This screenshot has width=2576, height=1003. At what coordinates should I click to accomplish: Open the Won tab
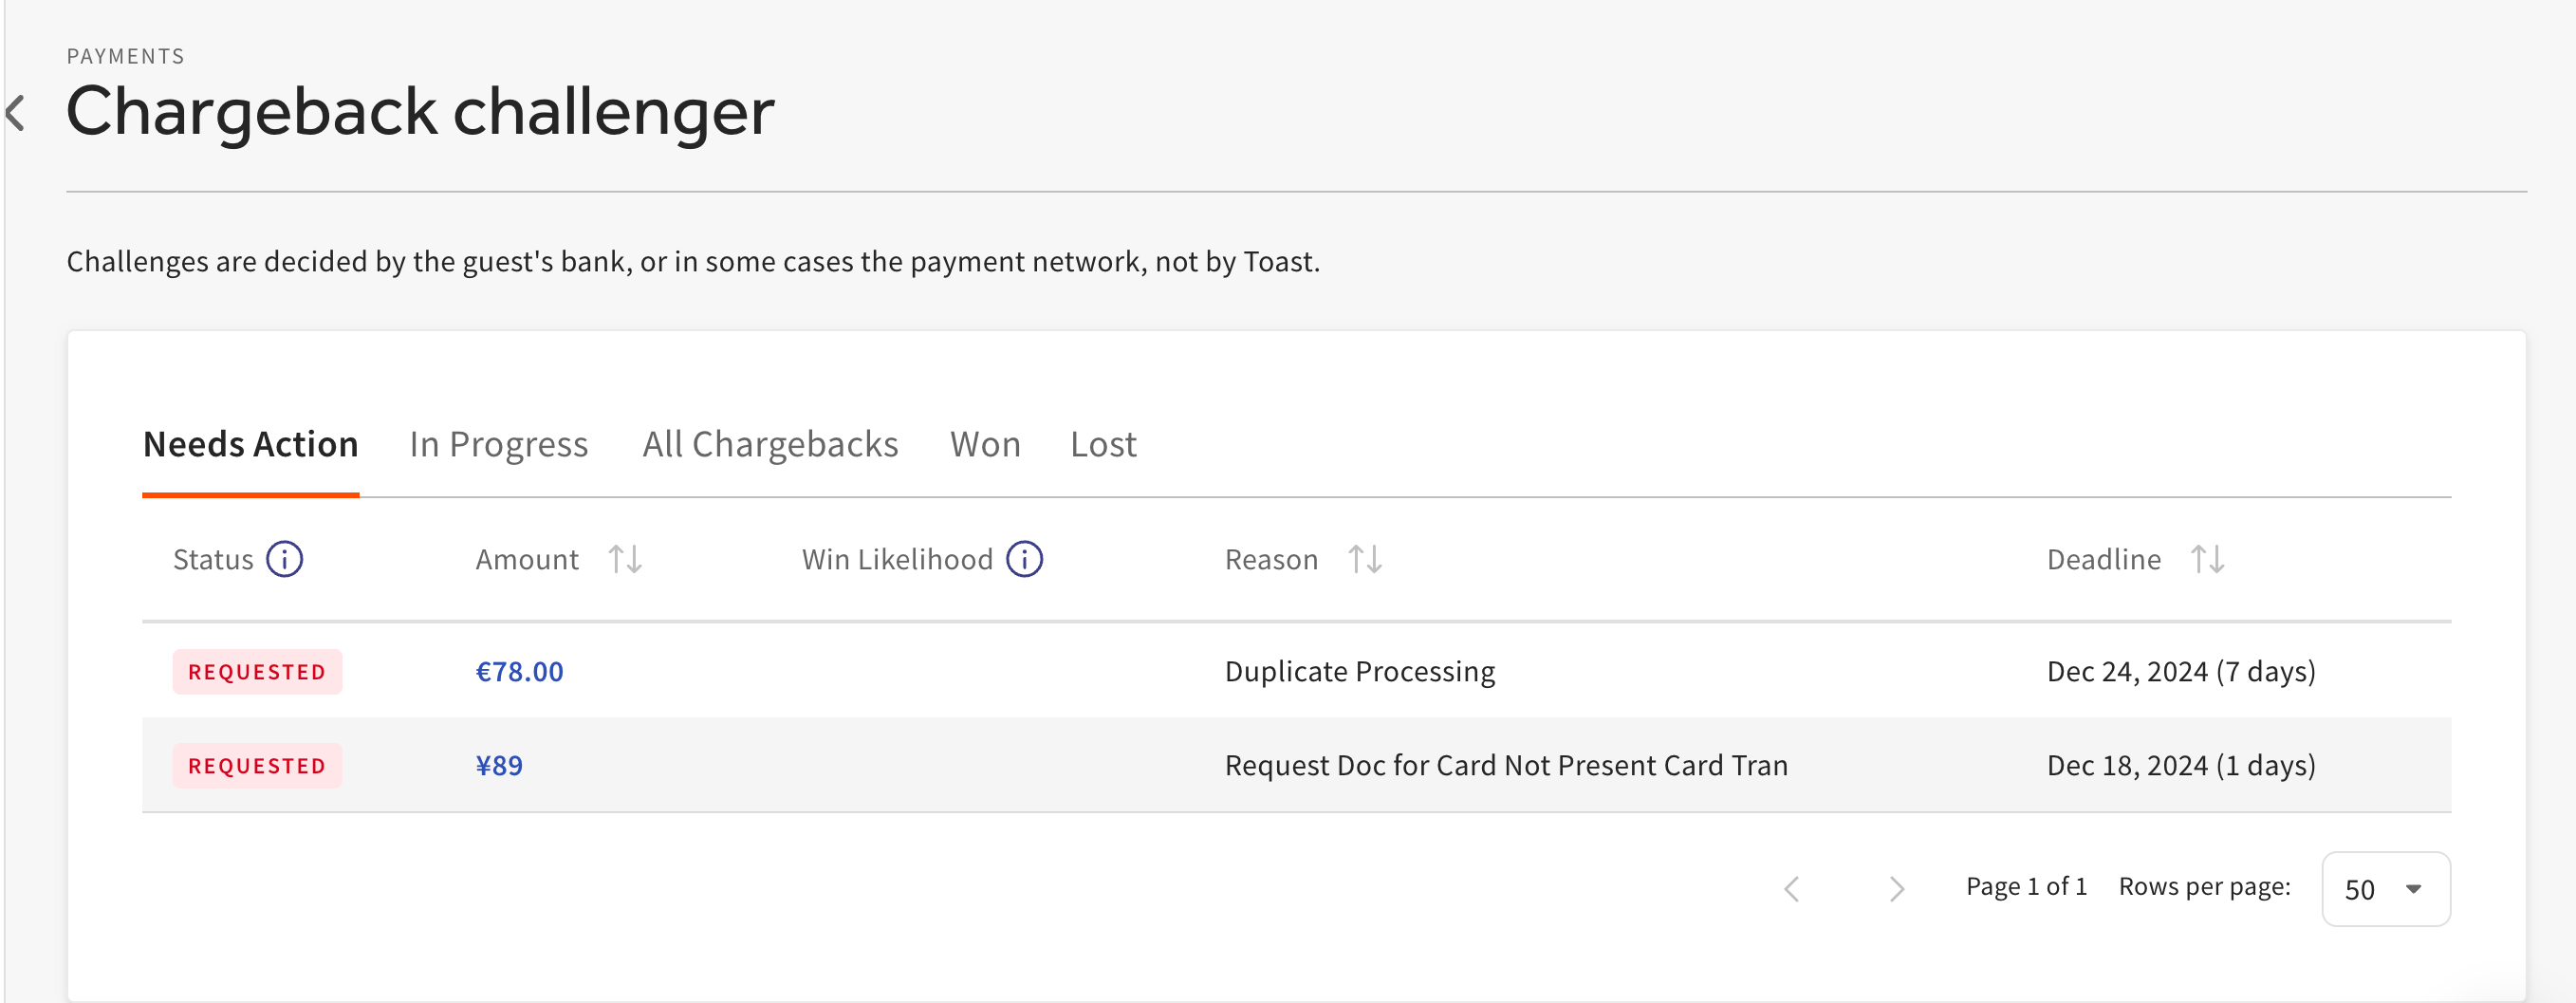pos(985,444)
